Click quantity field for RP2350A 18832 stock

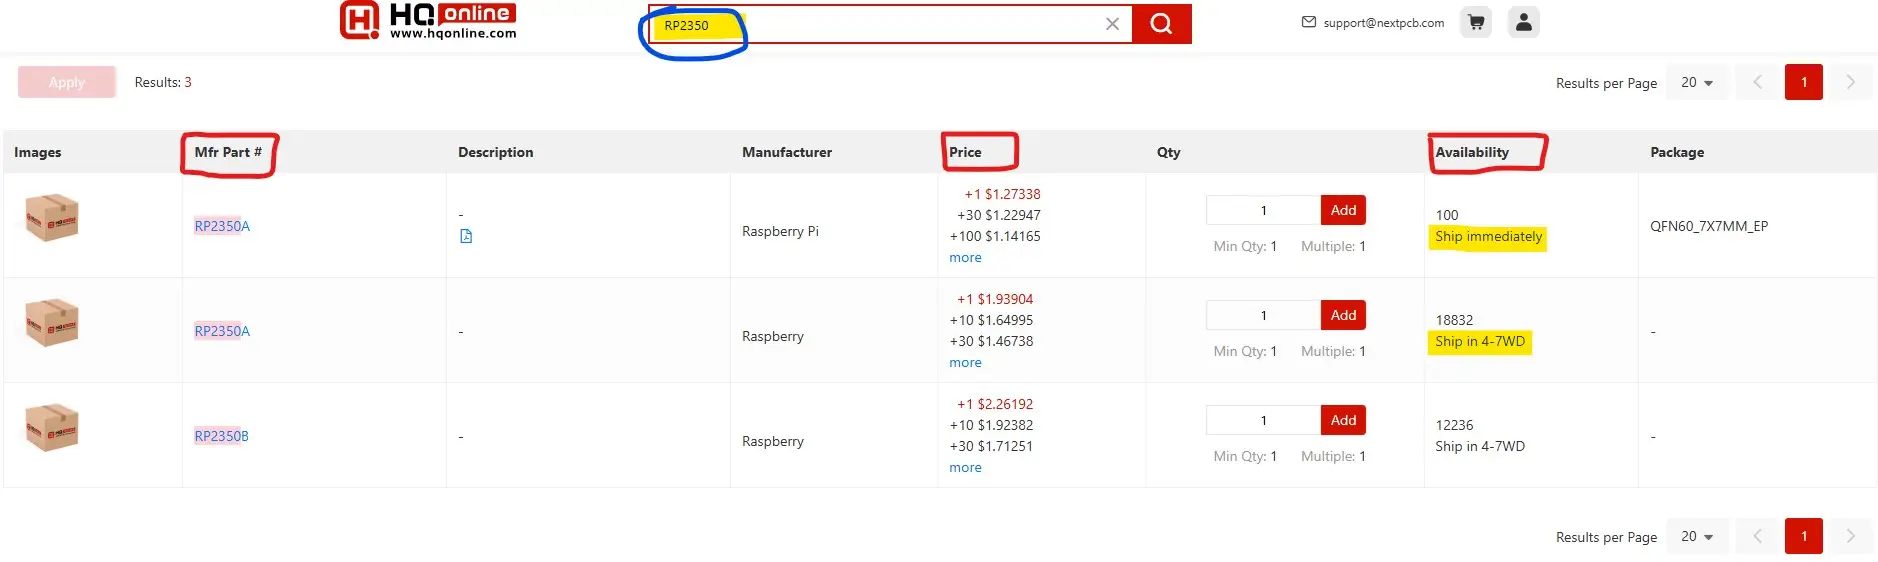pos(1263,315)
